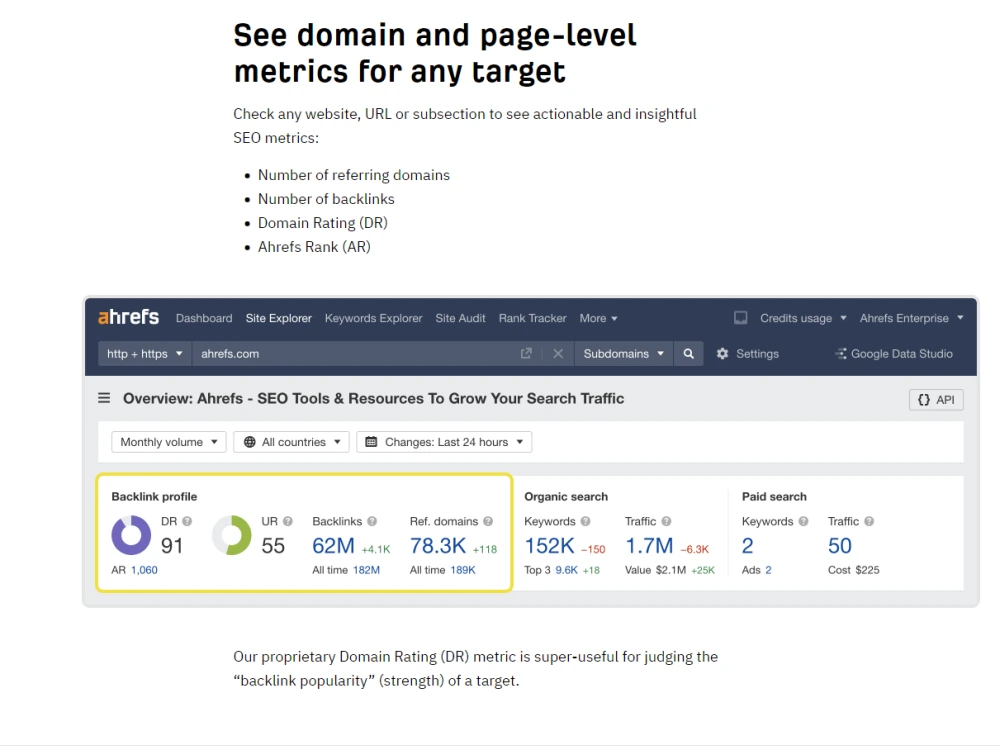Click the Organic search heading

[566, 496]
